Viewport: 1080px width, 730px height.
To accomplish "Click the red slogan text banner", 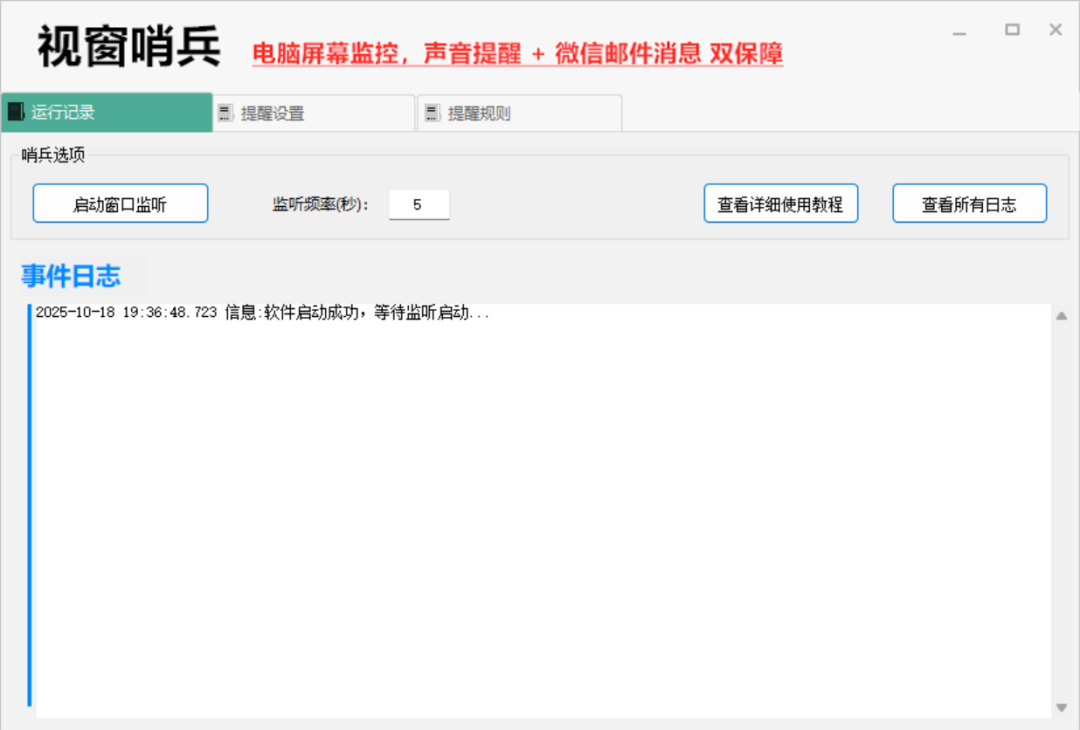I will [x=520, y=53].
